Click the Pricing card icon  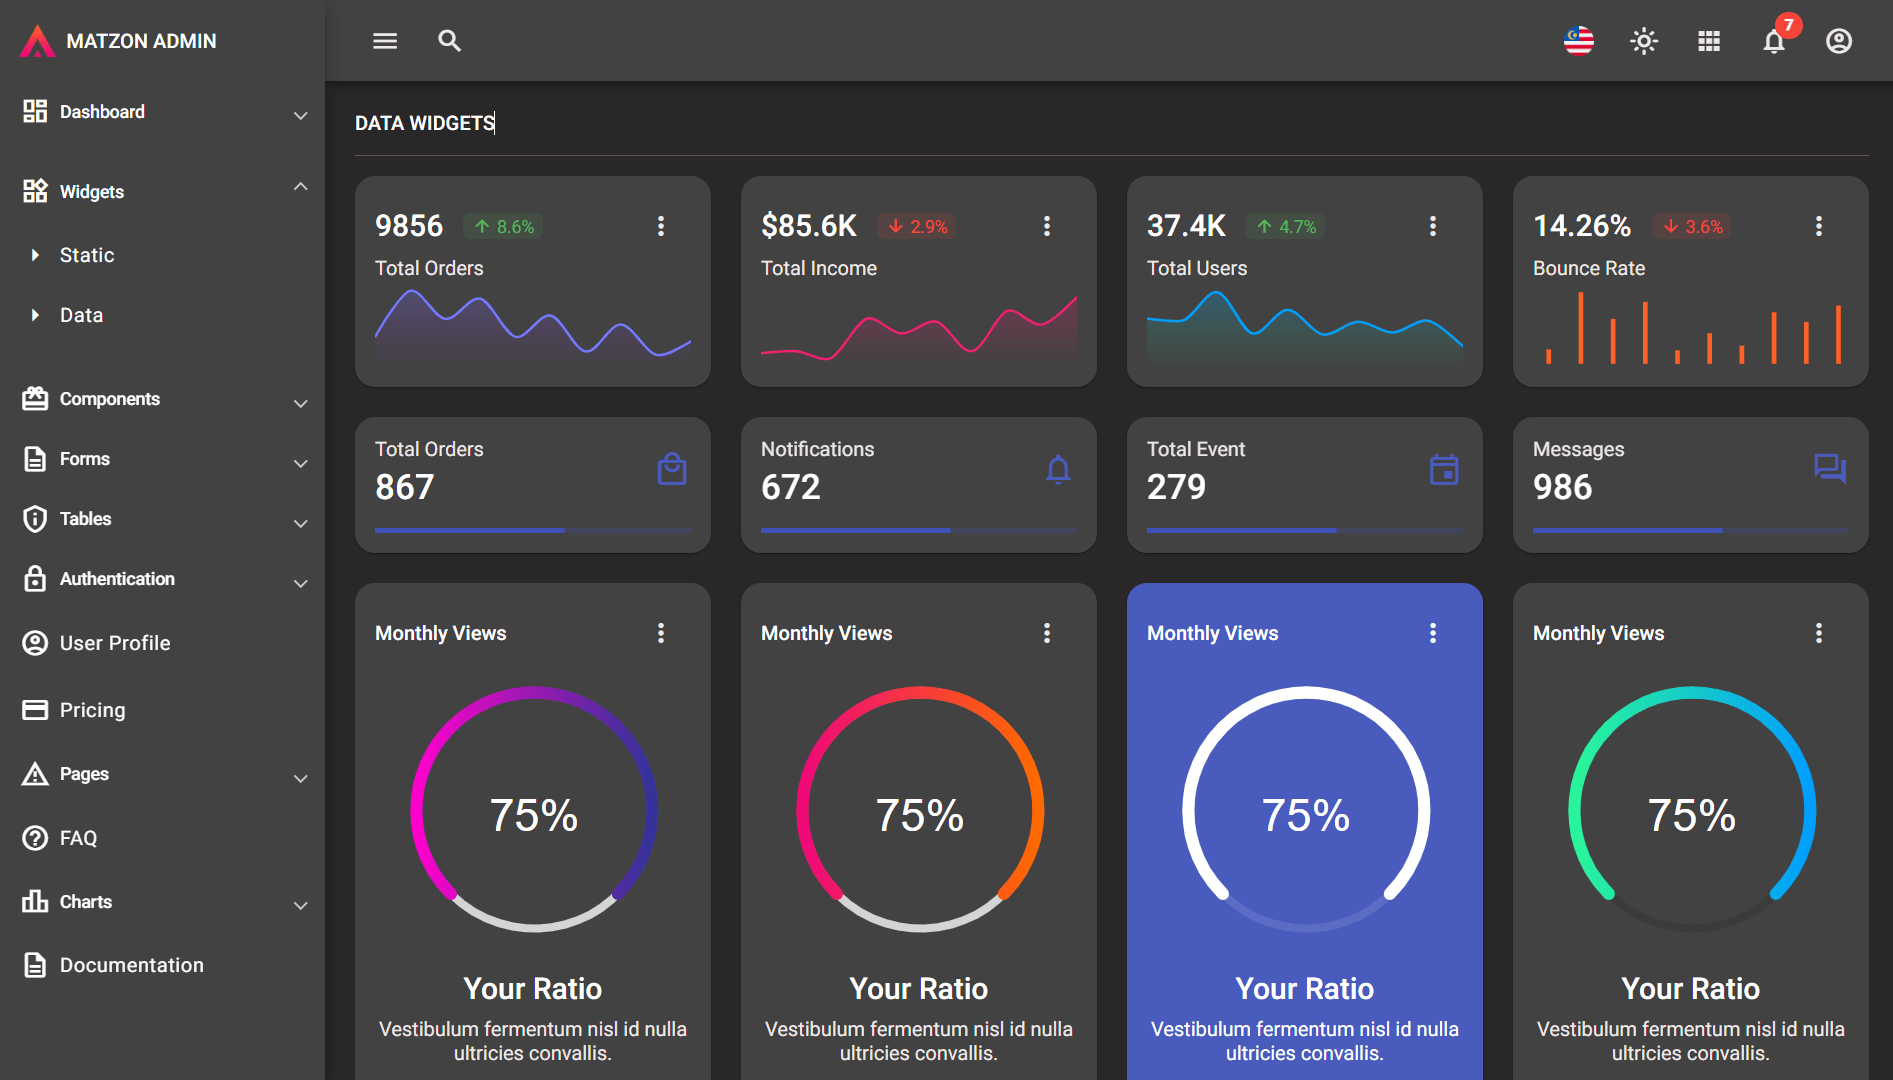(35, 710)
